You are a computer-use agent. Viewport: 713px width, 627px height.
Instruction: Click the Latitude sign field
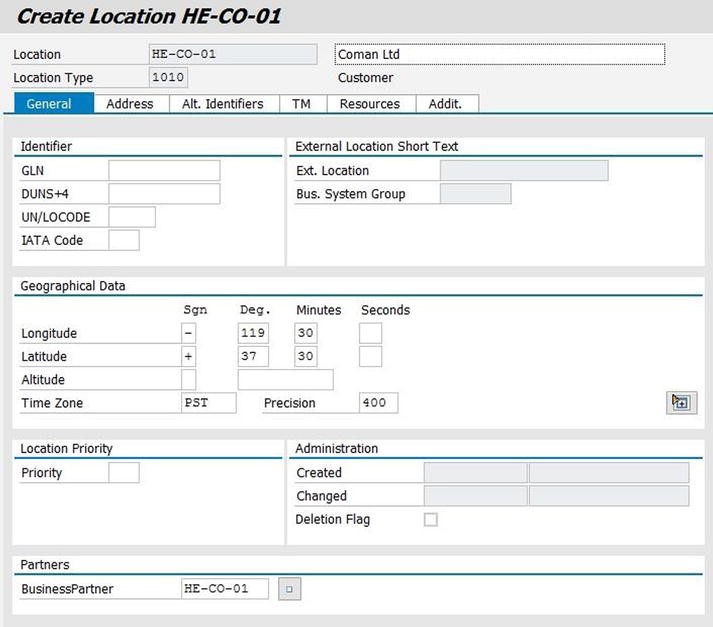point(188,356)
